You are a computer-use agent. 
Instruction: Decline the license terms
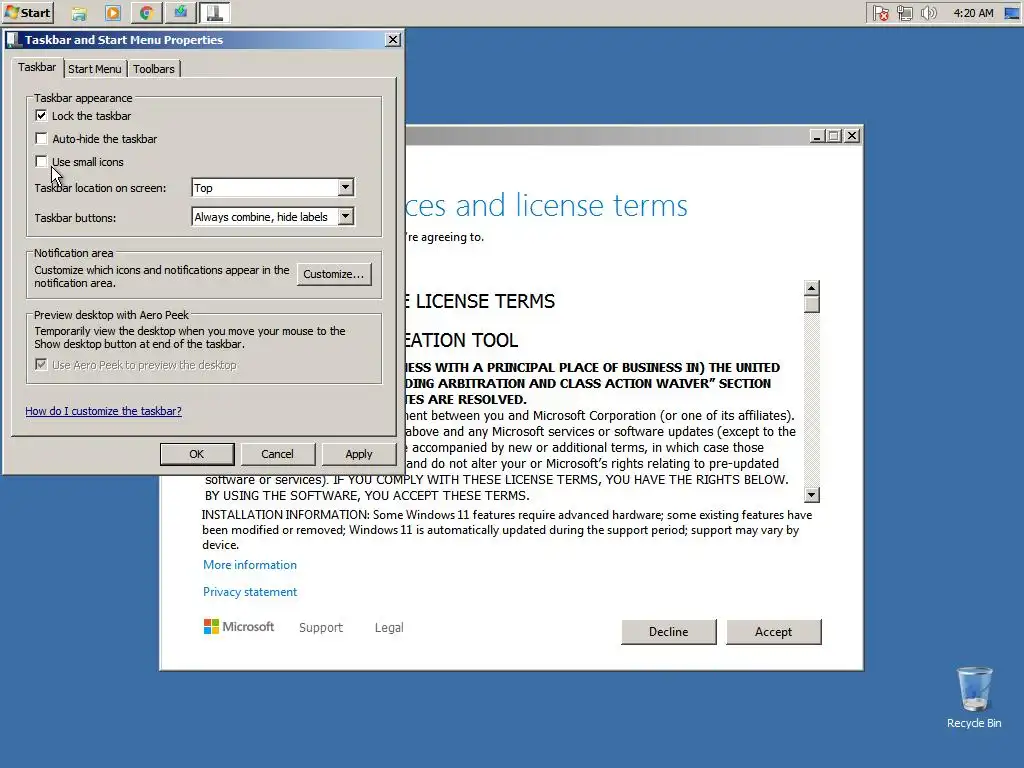click(668, 632)
